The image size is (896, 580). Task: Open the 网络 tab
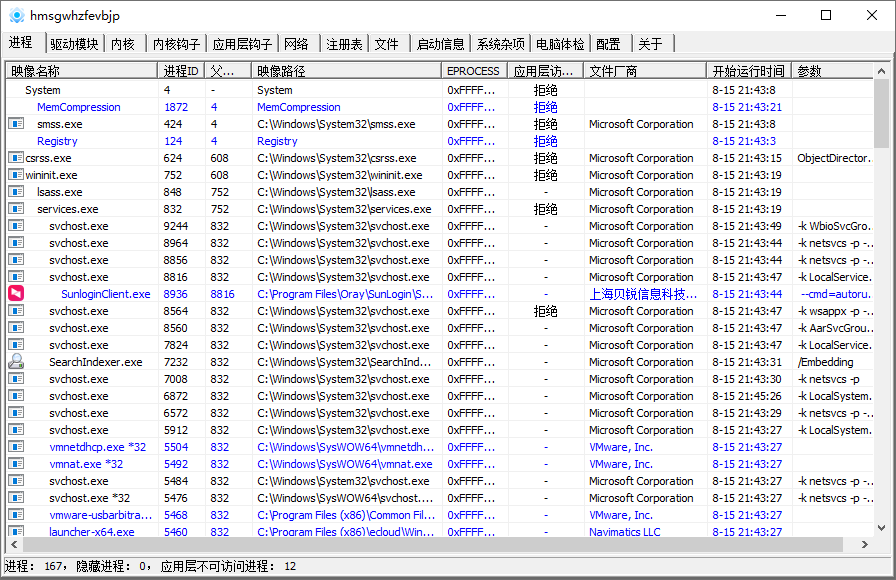296,44
